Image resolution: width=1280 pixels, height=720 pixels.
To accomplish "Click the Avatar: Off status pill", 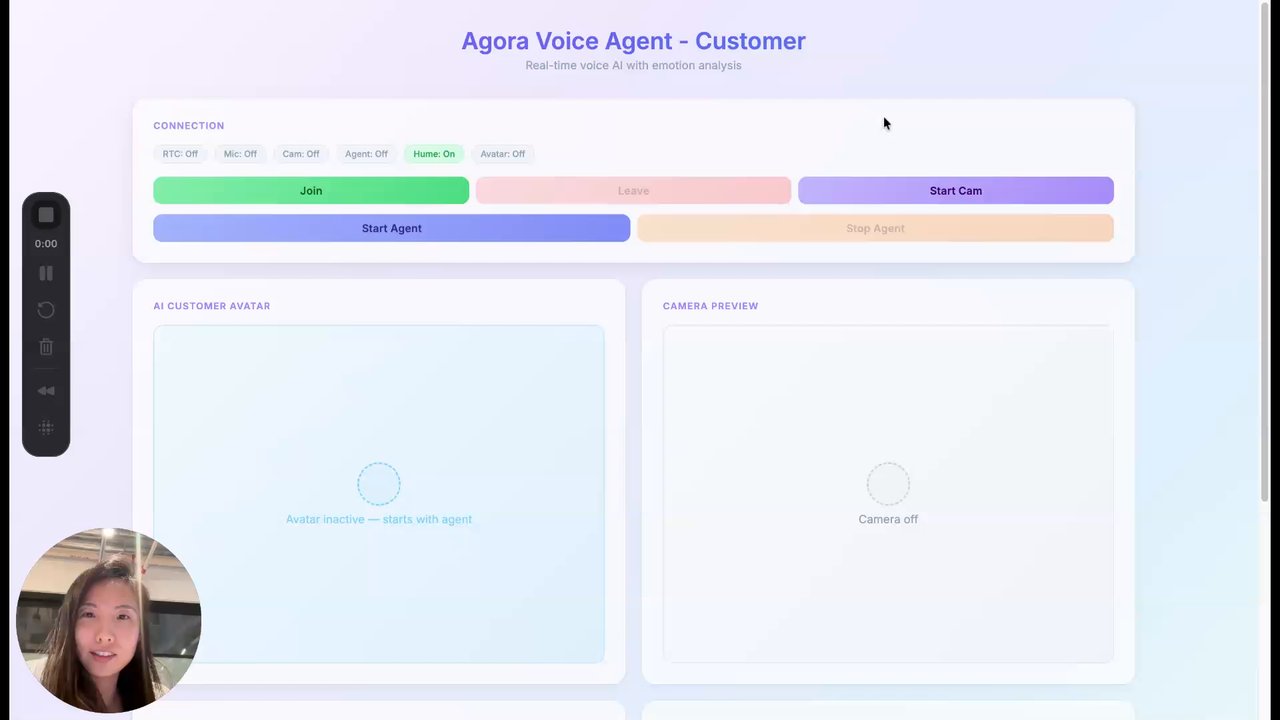I will coord(502,154).
